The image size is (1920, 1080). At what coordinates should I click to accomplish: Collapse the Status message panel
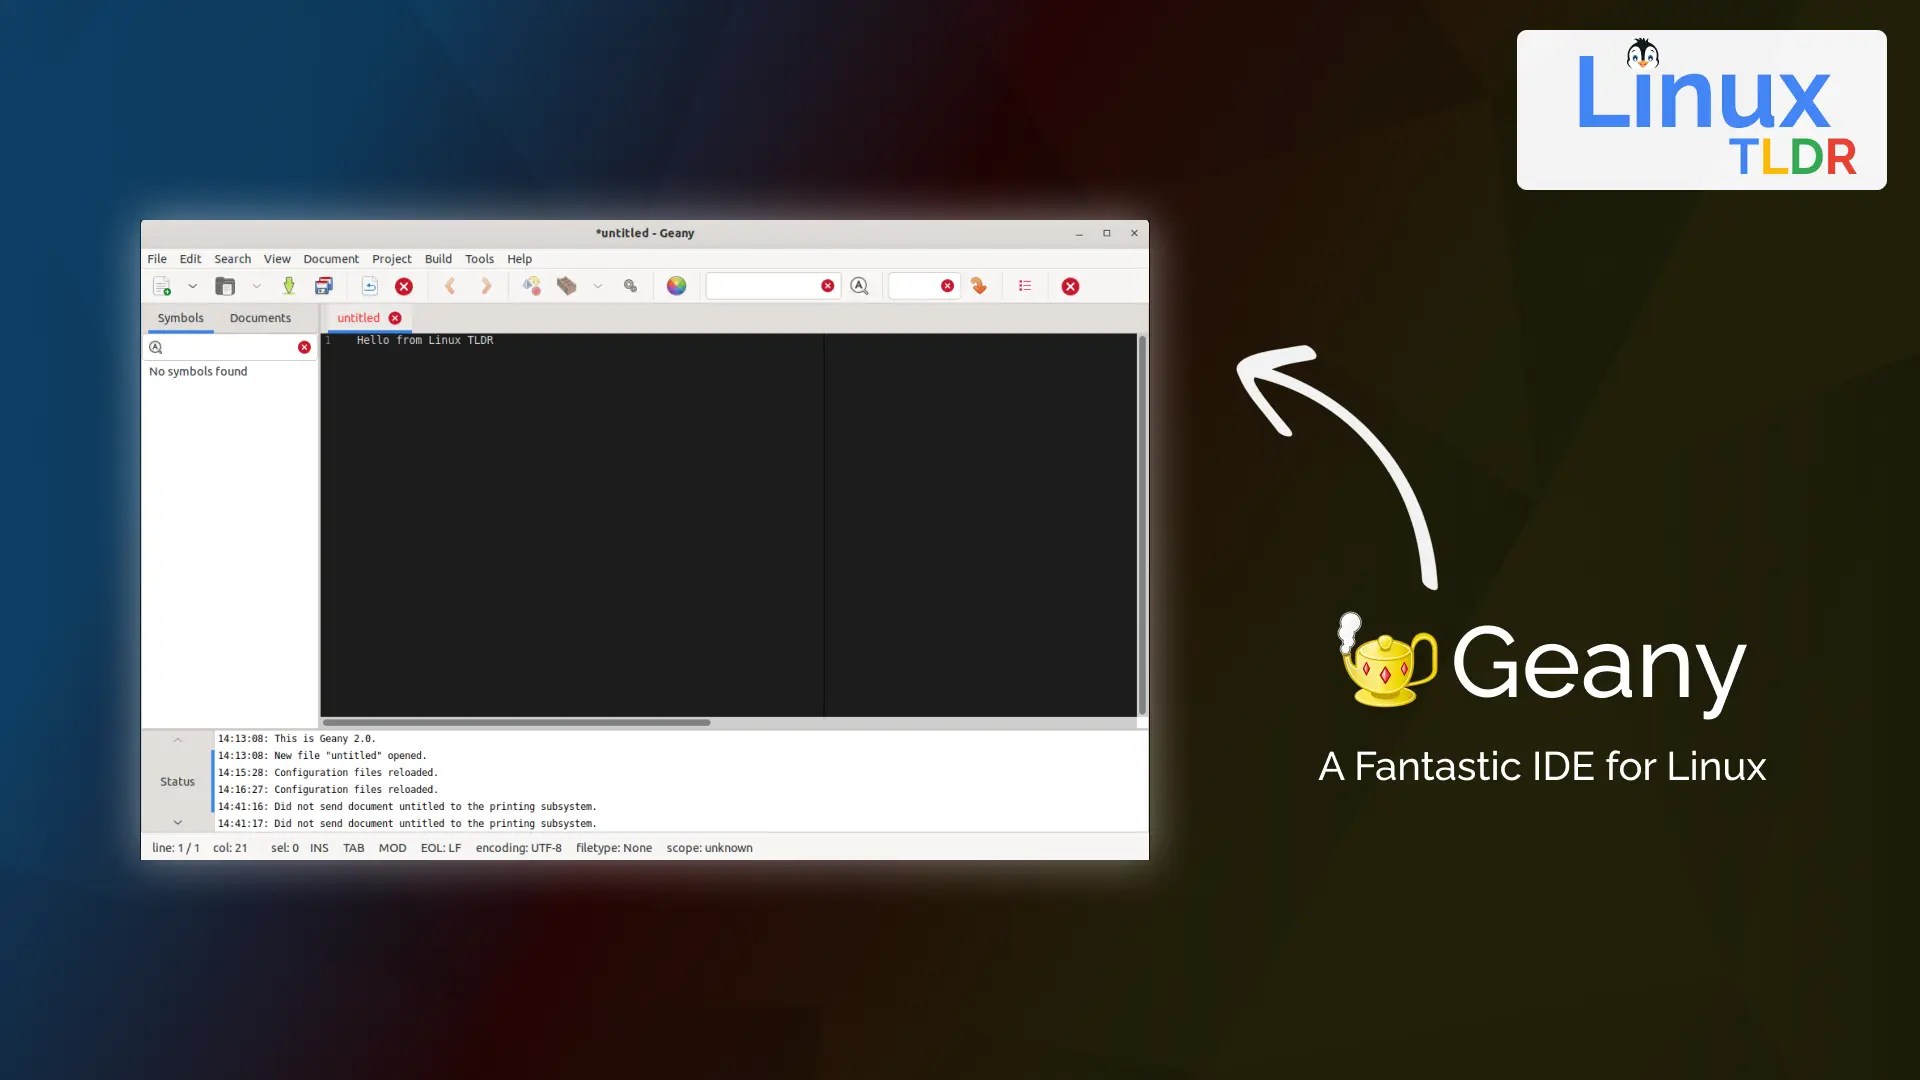coord(178,740)
